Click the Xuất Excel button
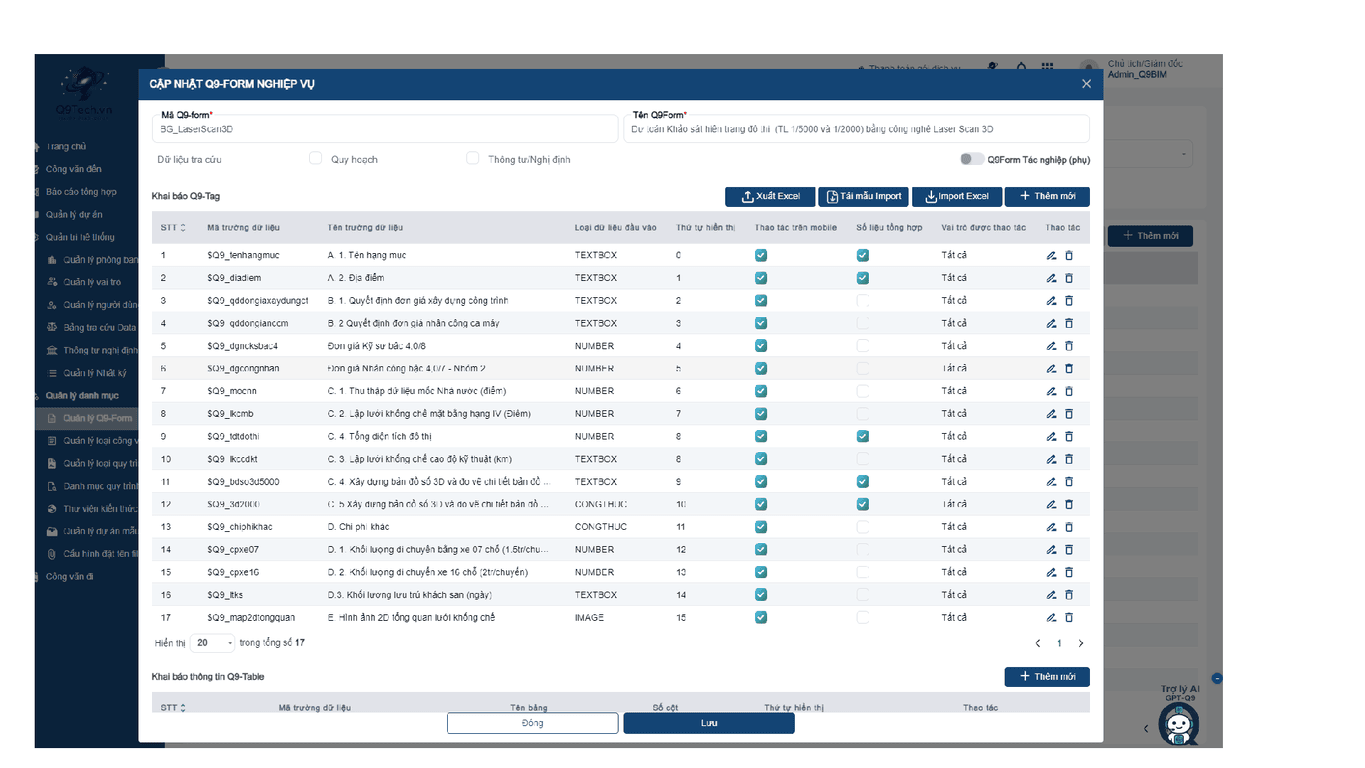The image size is (1365, 768). (x=769, y=197)
